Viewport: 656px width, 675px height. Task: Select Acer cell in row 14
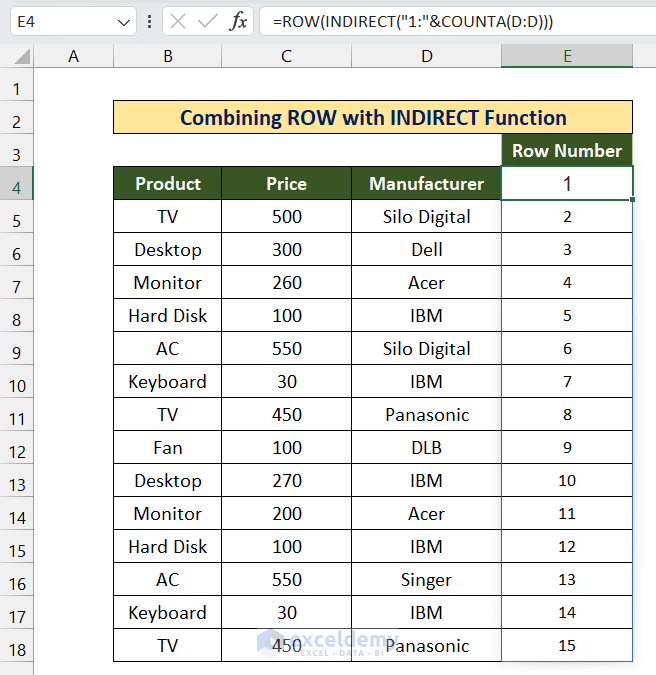click(427, 514)
